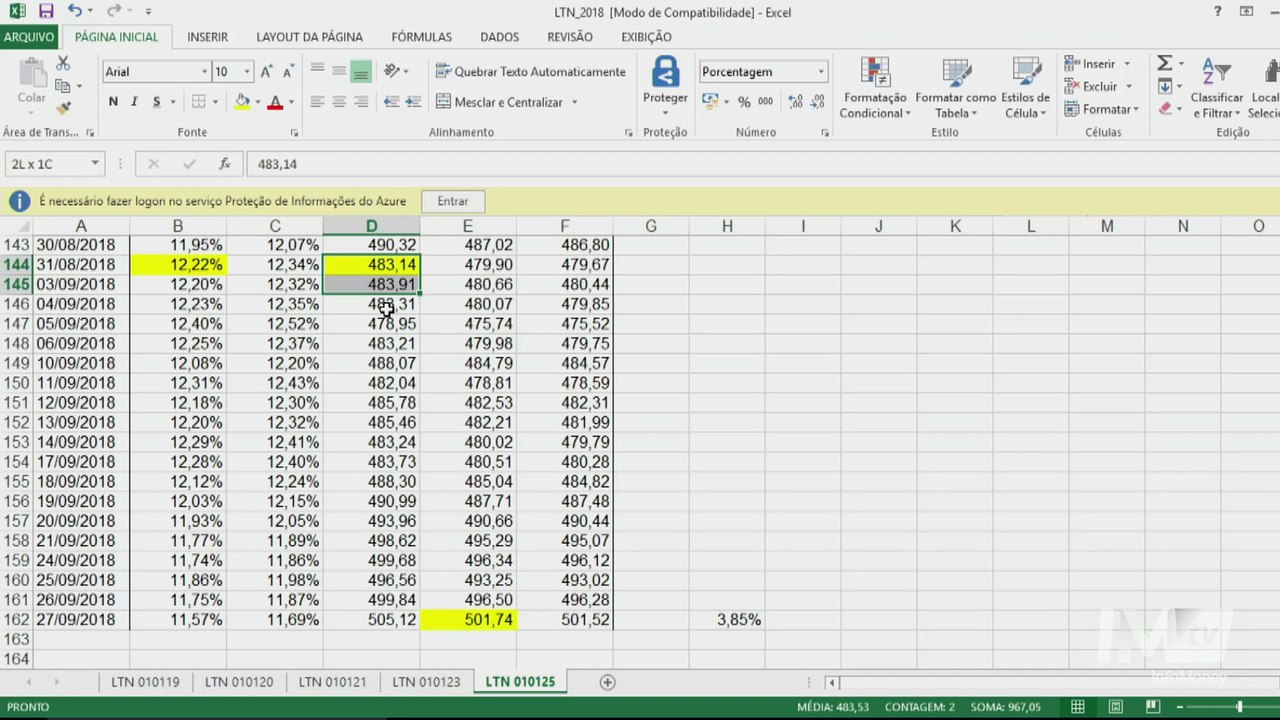1280x720 pixels.
Task: Click the Undo arrow icon
Action: [x=75, y=12]
